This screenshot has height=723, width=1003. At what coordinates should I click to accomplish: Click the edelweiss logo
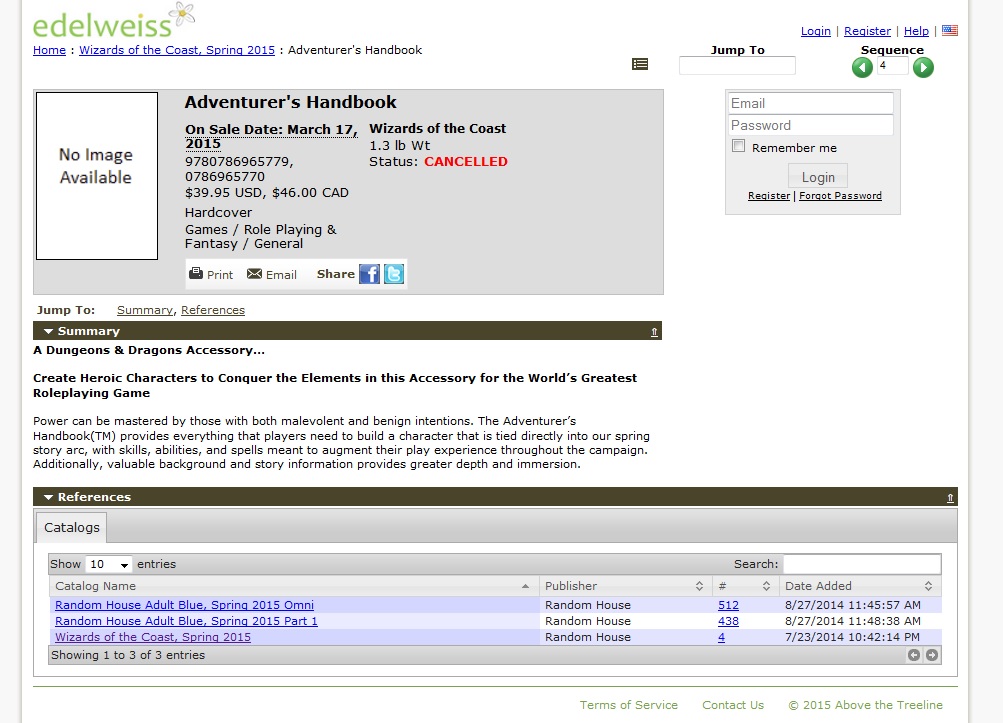(114, 22)
